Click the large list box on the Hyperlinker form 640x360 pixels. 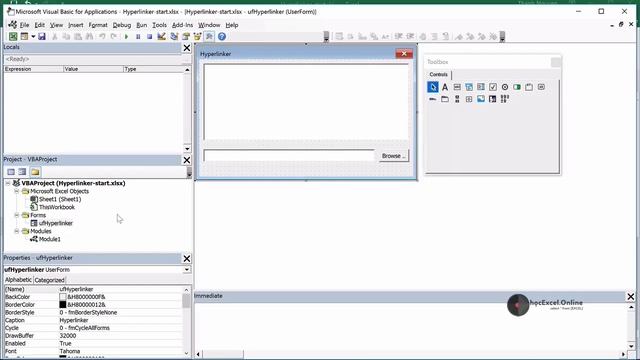pyautogui.click(x=306, y=102)
